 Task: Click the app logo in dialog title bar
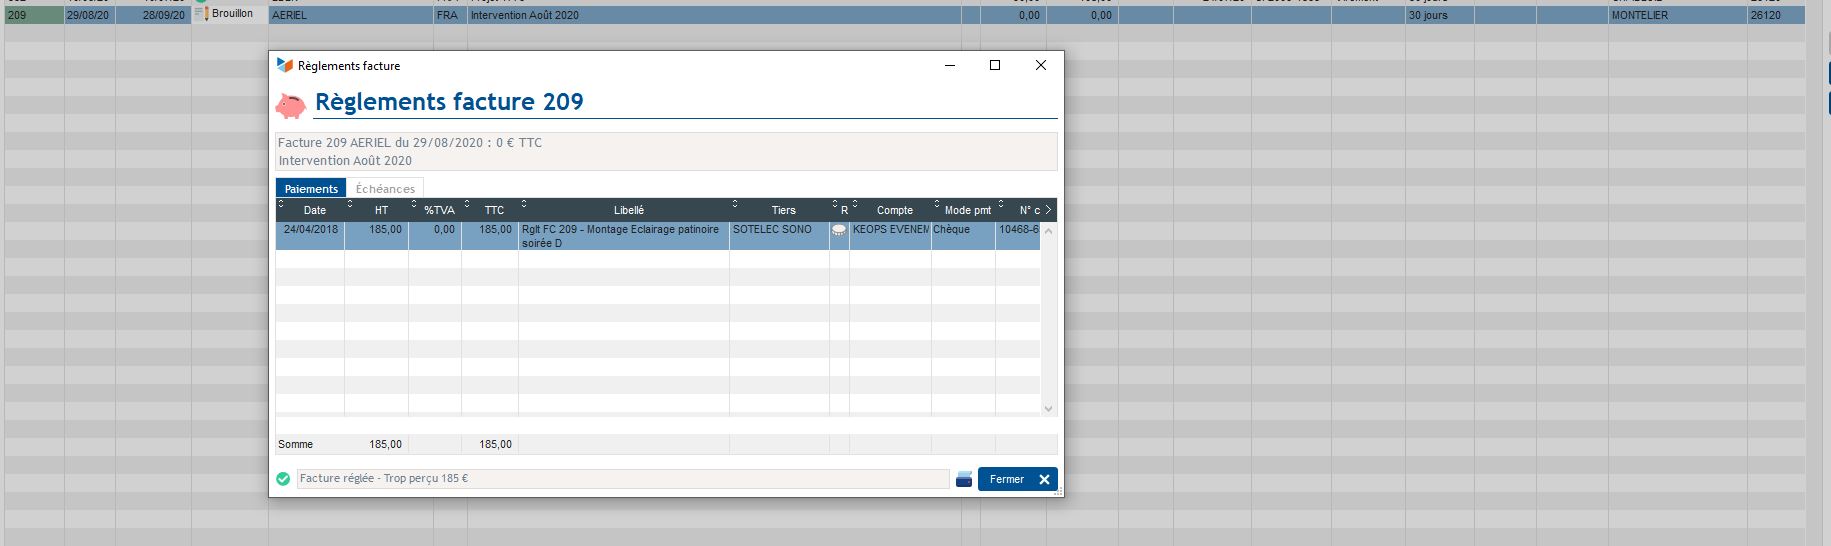(x=285, y=65)
